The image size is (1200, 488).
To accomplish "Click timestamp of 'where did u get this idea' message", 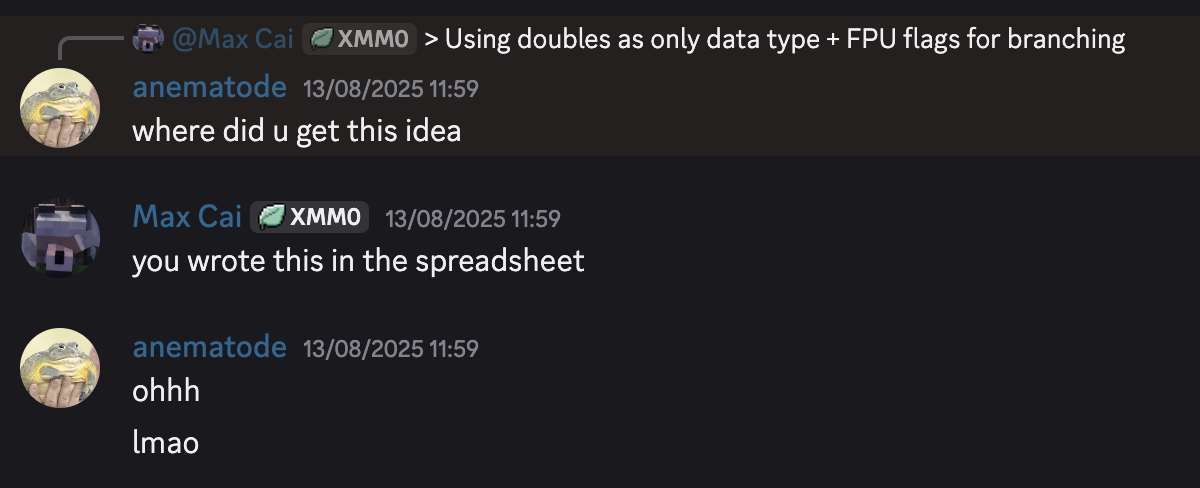I will pos(391,89).
